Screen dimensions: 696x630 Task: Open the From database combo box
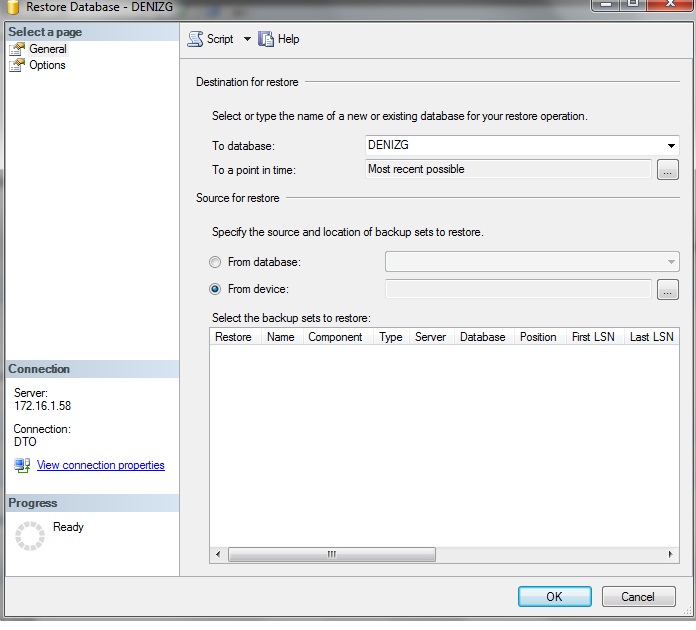click(x=532, y=262)
